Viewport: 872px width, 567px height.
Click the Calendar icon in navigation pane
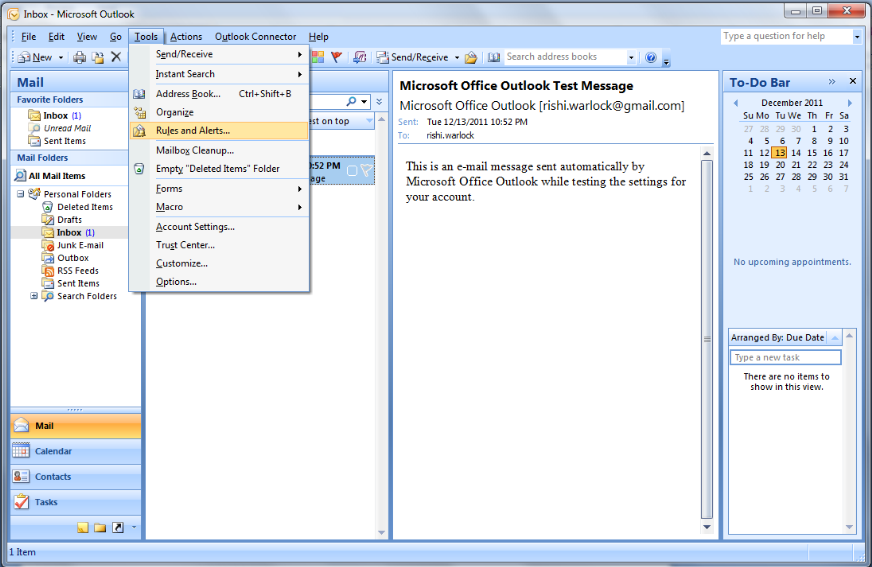[21, 451]
